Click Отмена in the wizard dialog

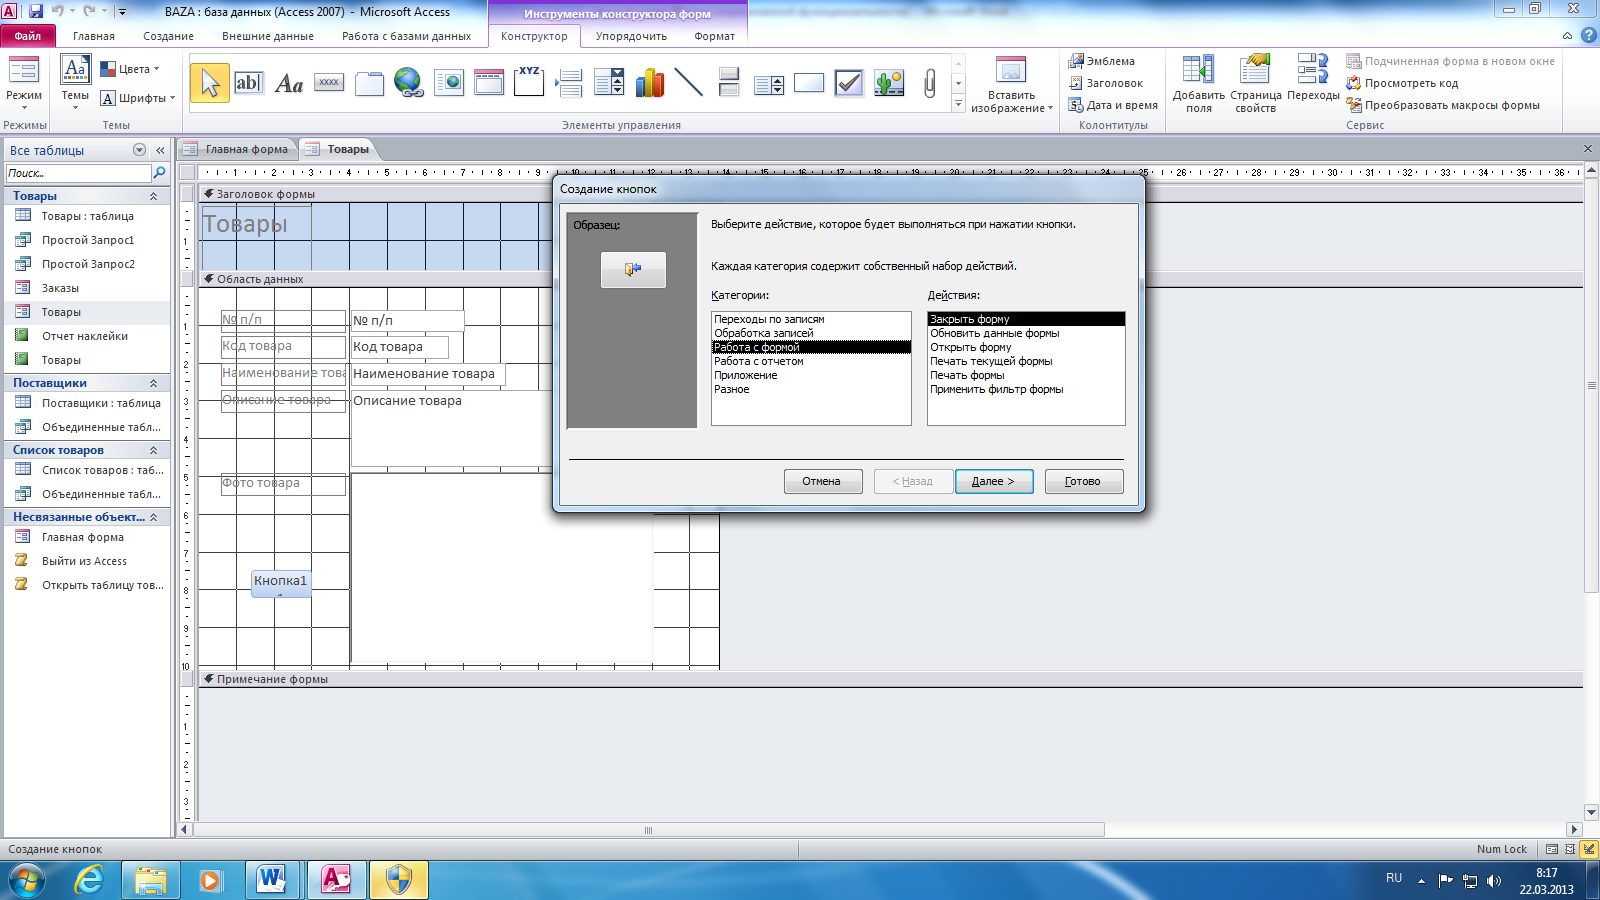click(821, 481)
